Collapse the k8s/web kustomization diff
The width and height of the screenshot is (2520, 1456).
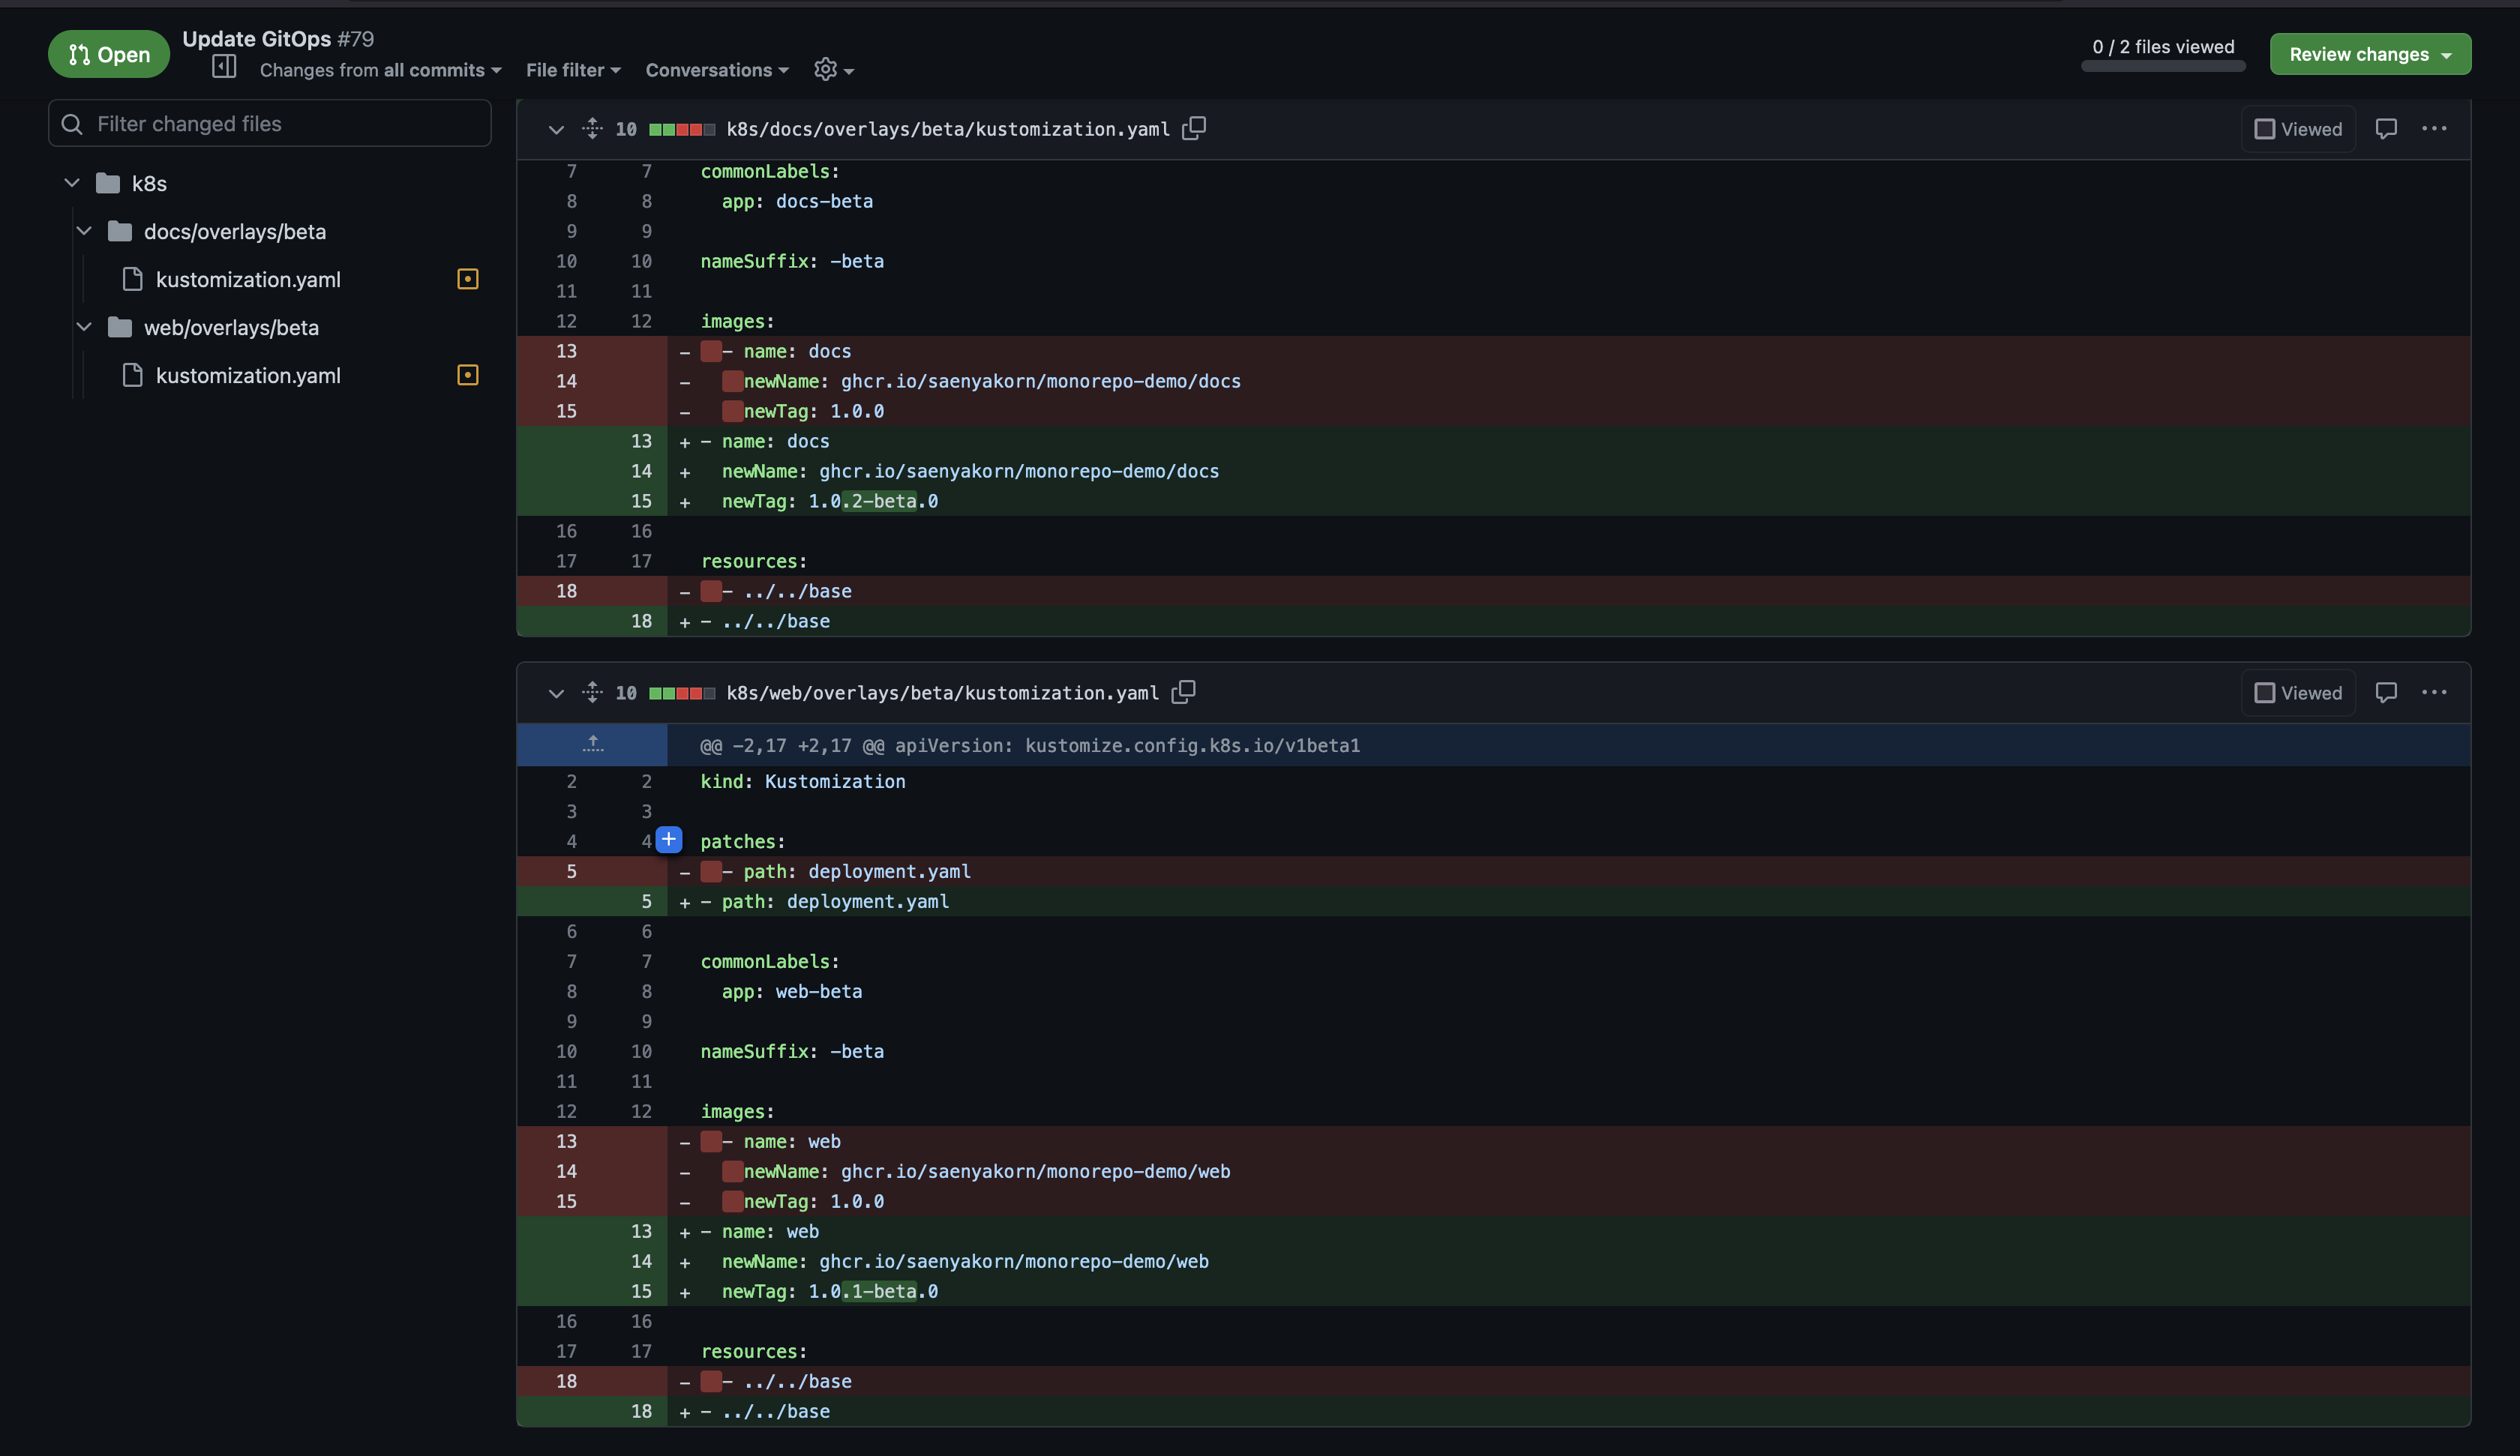click(556, 693)
